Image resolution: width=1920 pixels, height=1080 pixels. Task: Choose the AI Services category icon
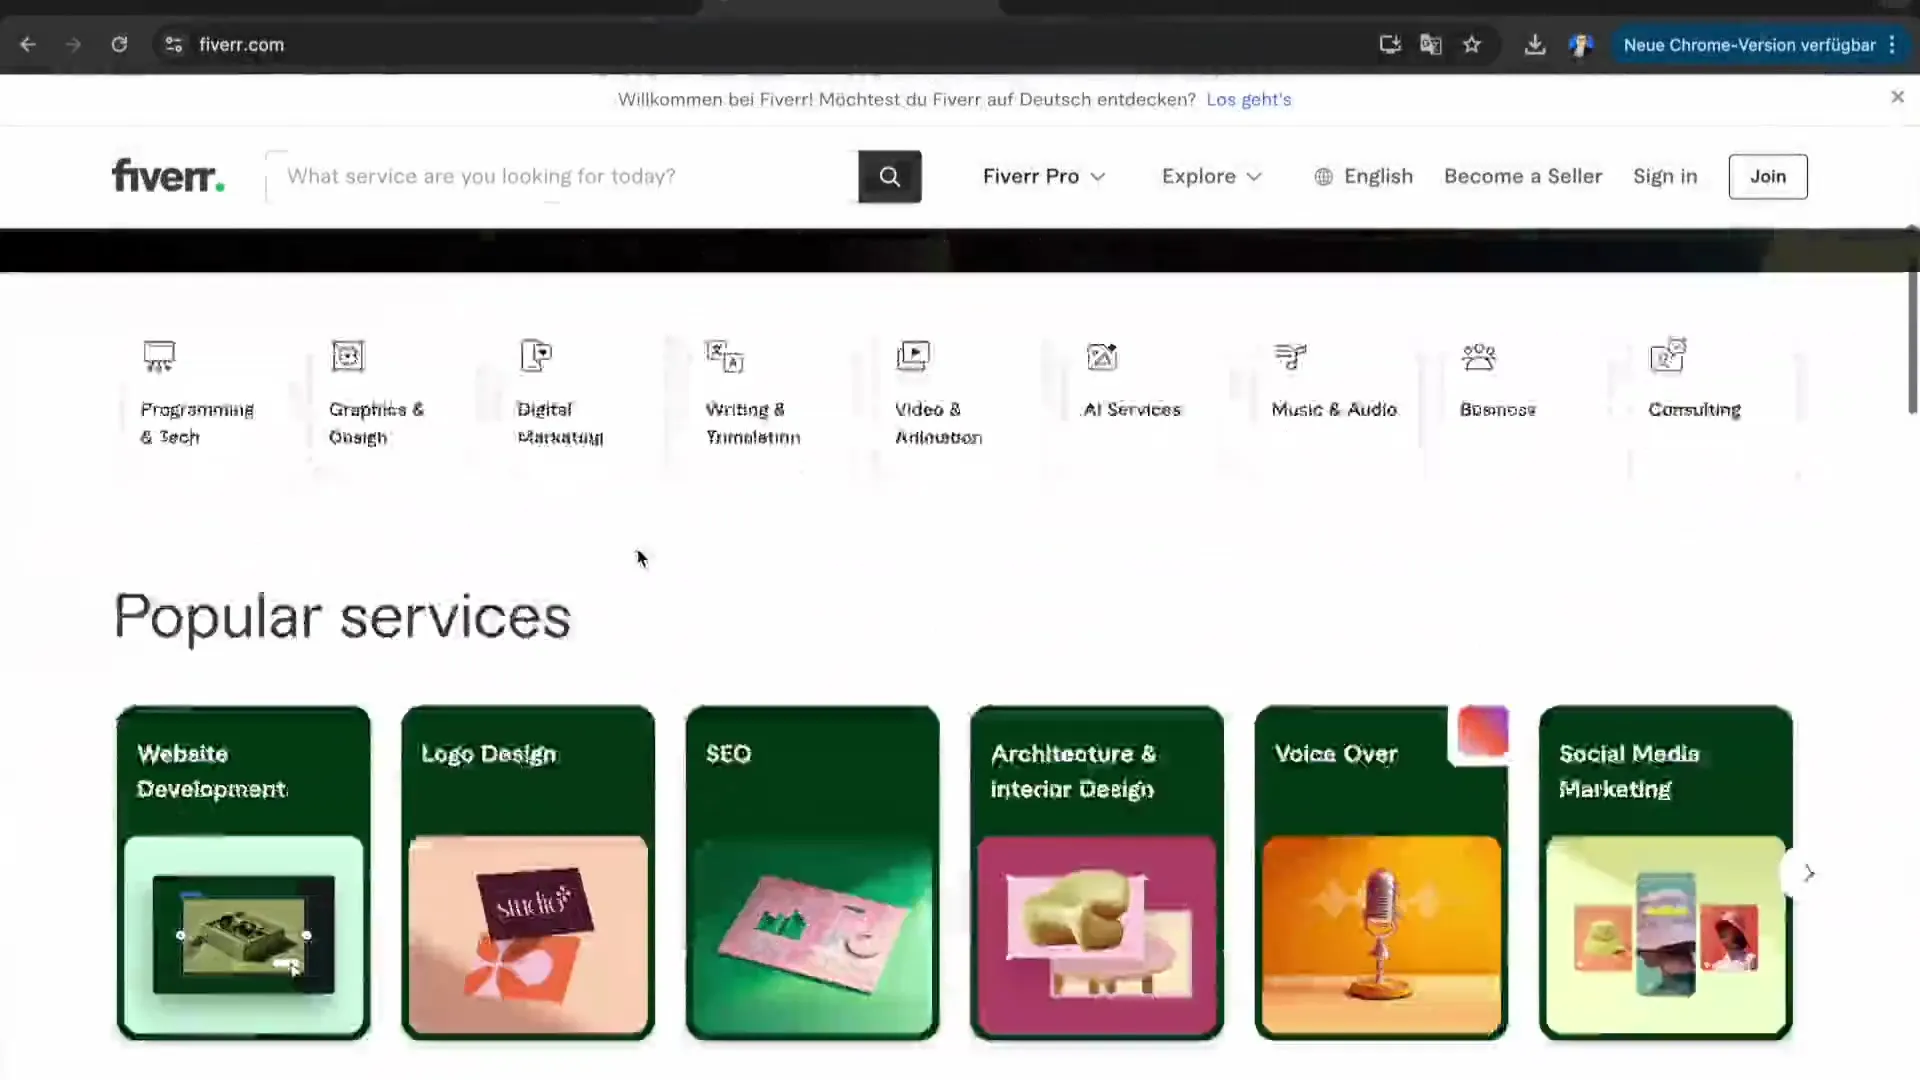click(1102, 356)
